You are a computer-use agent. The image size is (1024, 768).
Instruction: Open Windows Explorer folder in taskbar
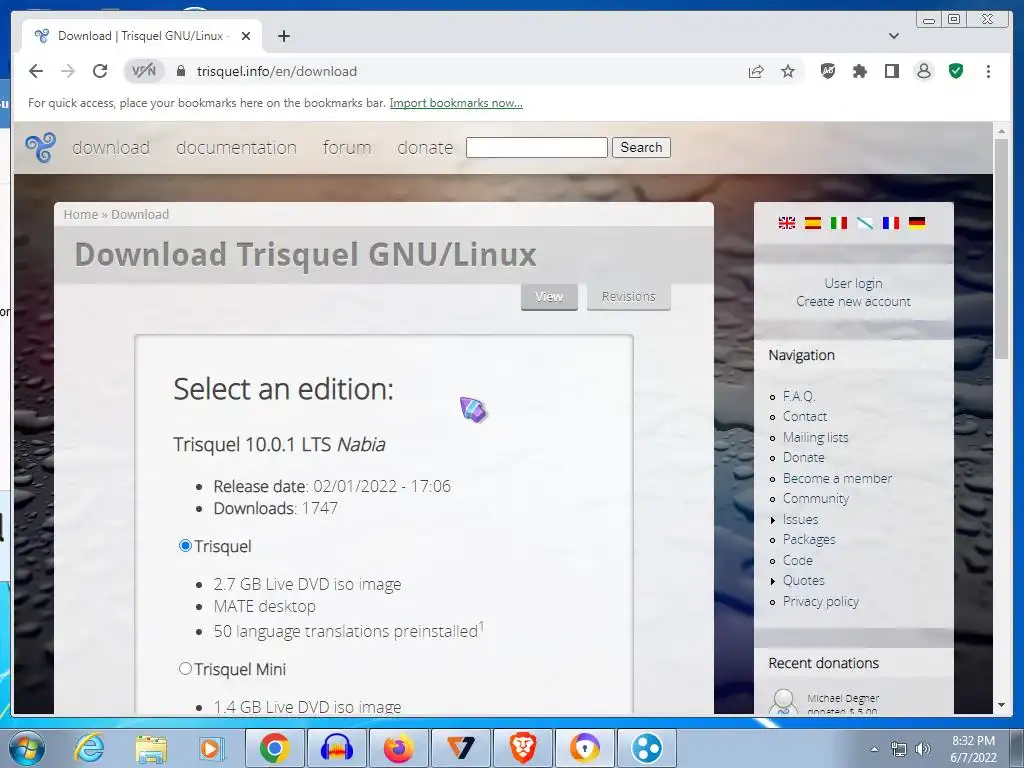(151, 748)
